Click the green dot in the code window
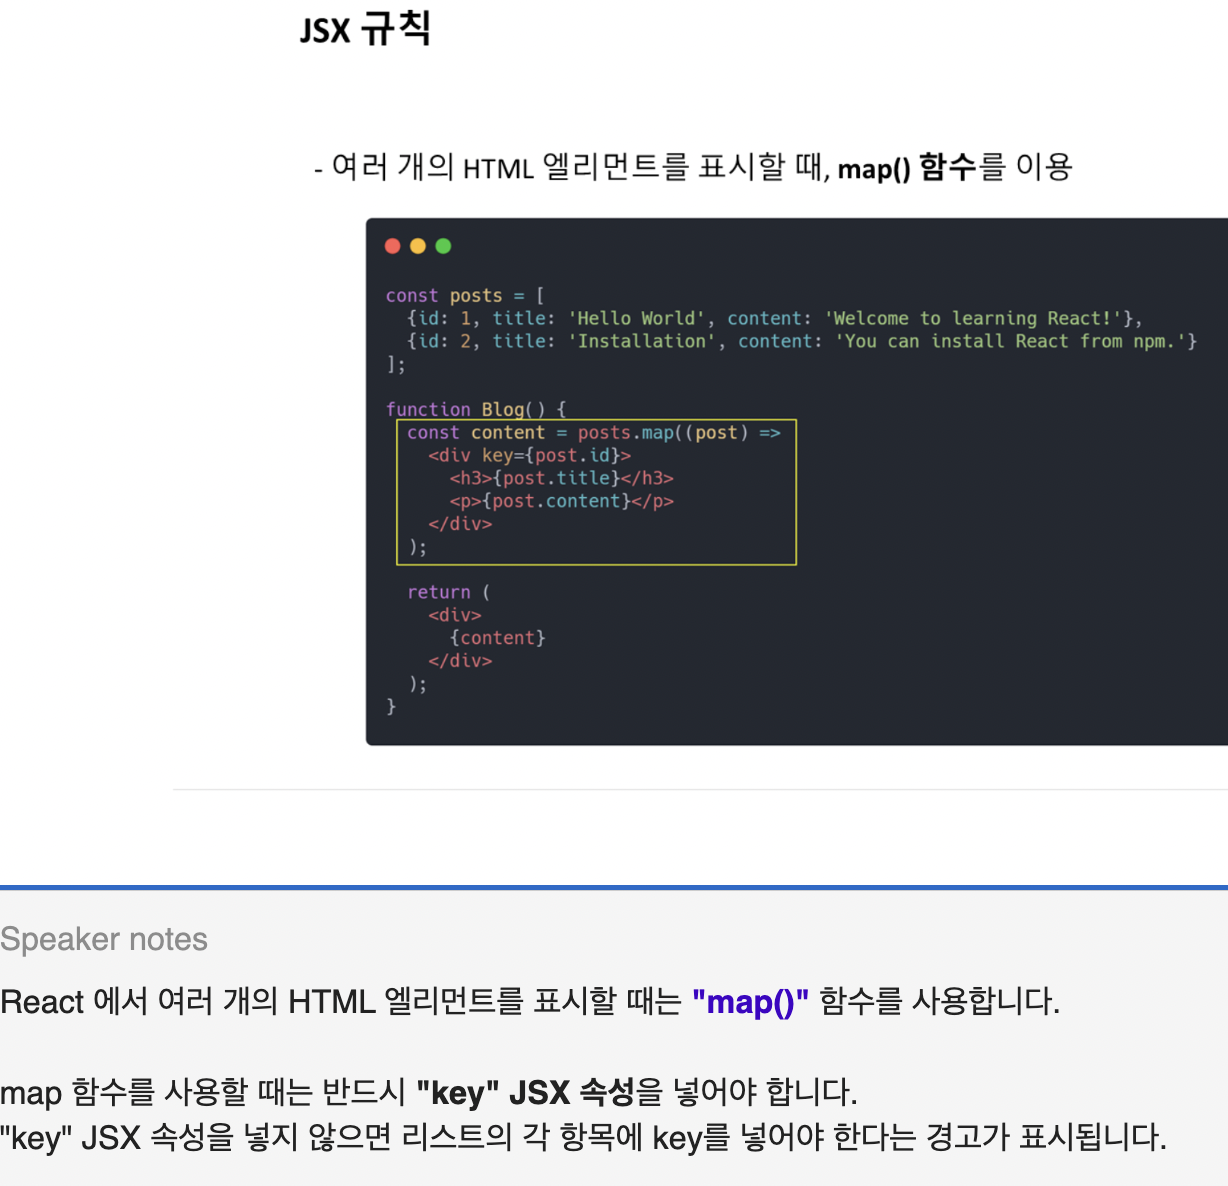Viewport: 1228px width, 1186px height. pos(443,246)
